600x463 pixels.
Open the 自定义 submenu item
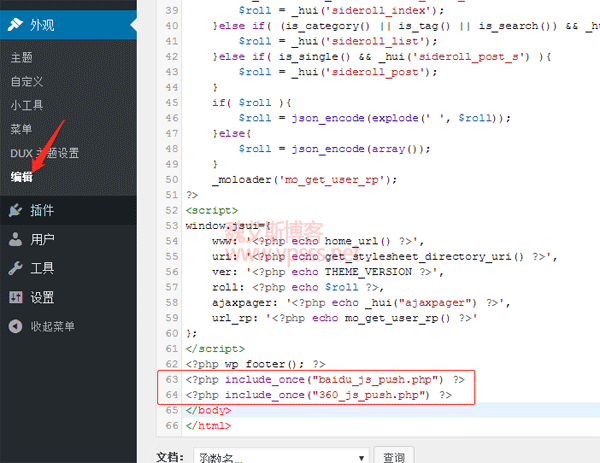pos(27,82)
